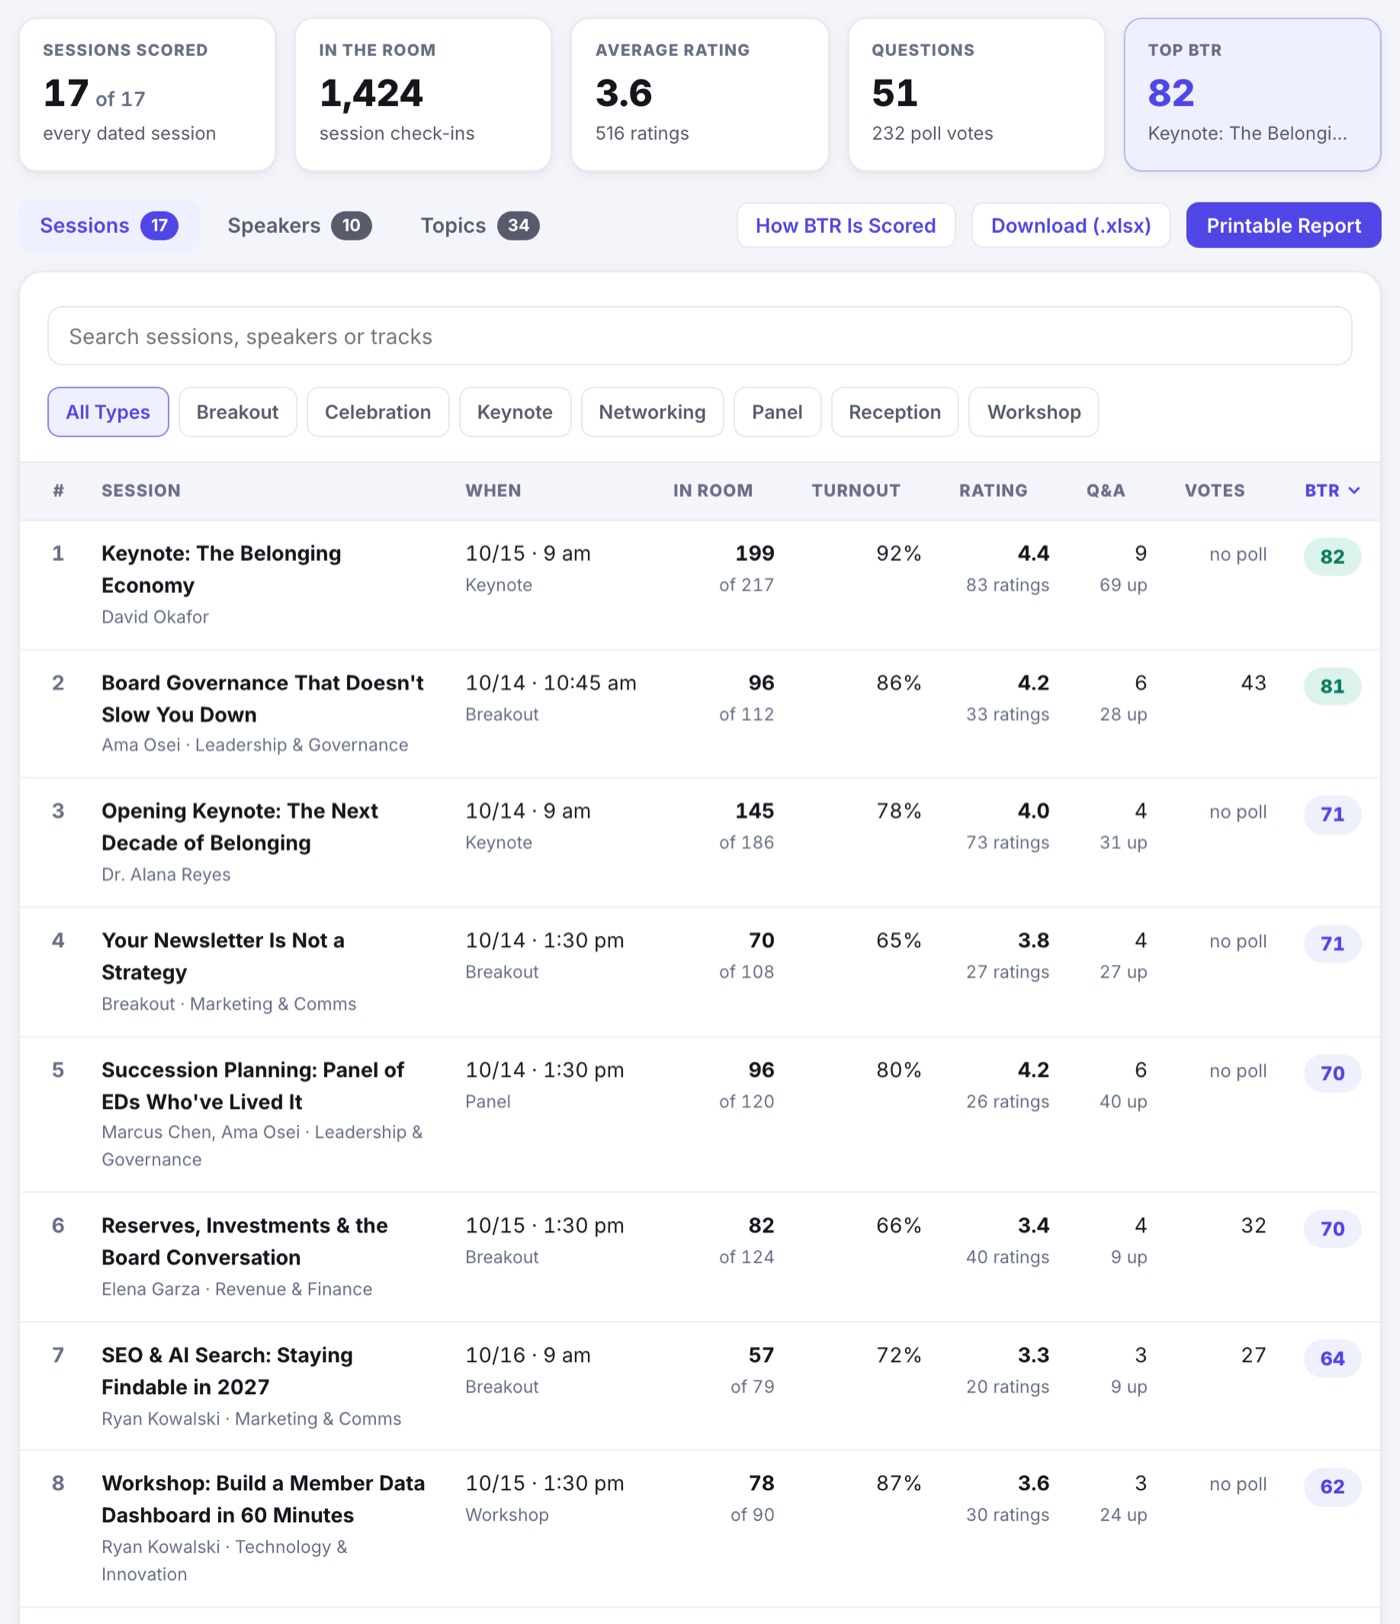Open SEO & AI Search session
The height and width of the screenshot is (1624, 1400).
(227, 1371)
